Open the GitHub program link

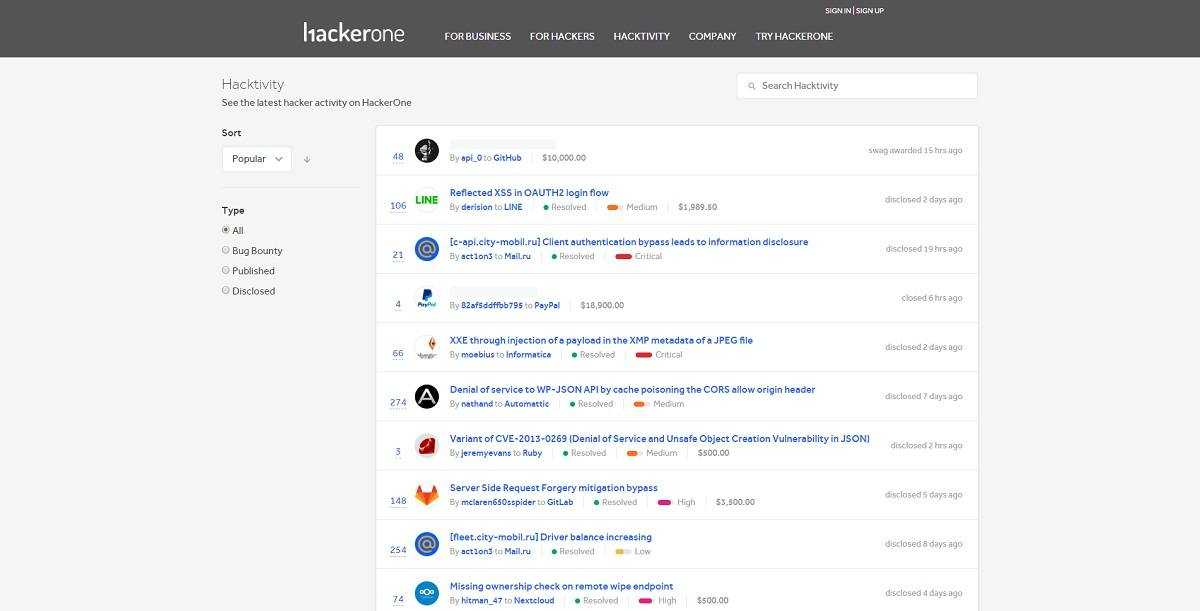507,158
